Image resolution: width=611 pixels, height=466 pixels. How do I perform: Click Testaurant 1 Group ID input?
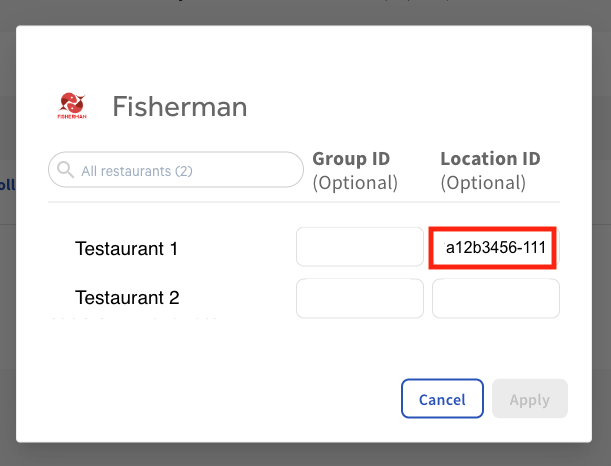click(360, 247)
